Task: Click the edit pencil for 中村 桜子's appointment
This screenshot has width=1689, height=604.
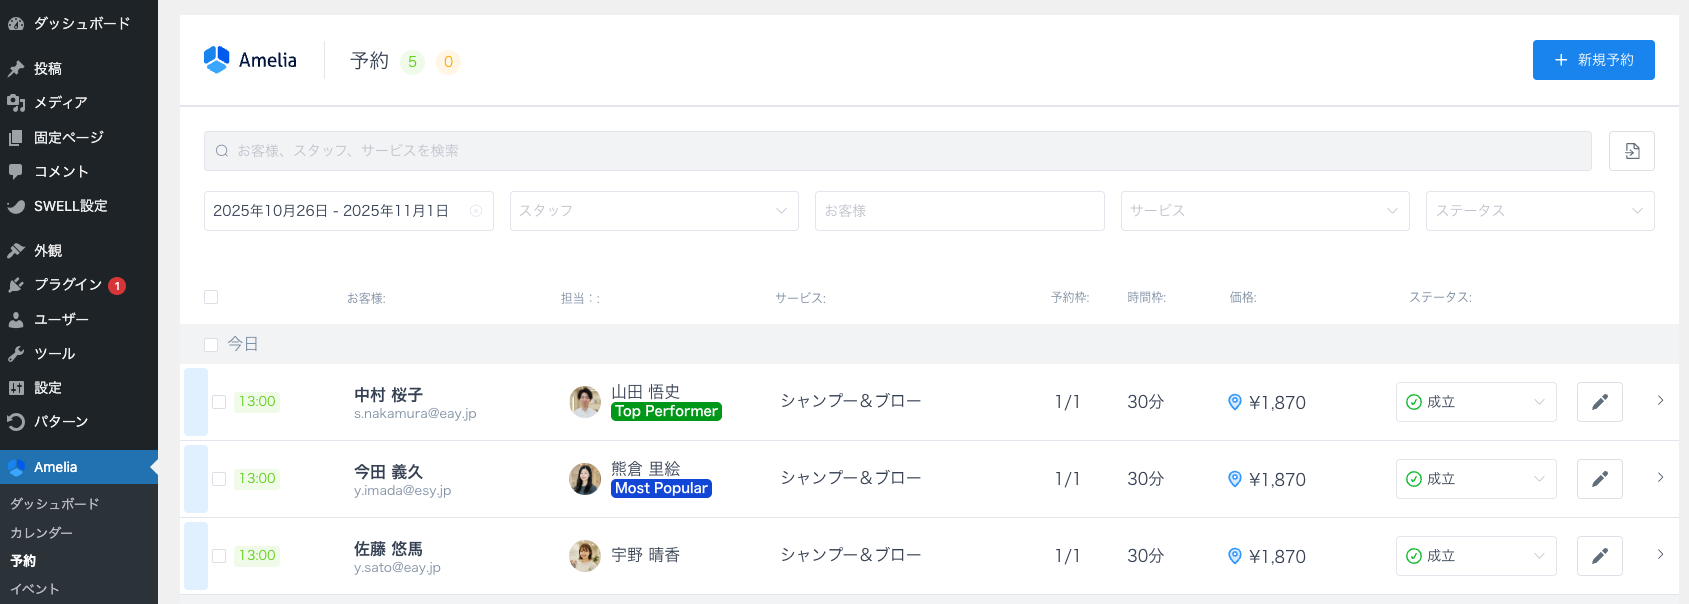Action: pos(1599,402)
